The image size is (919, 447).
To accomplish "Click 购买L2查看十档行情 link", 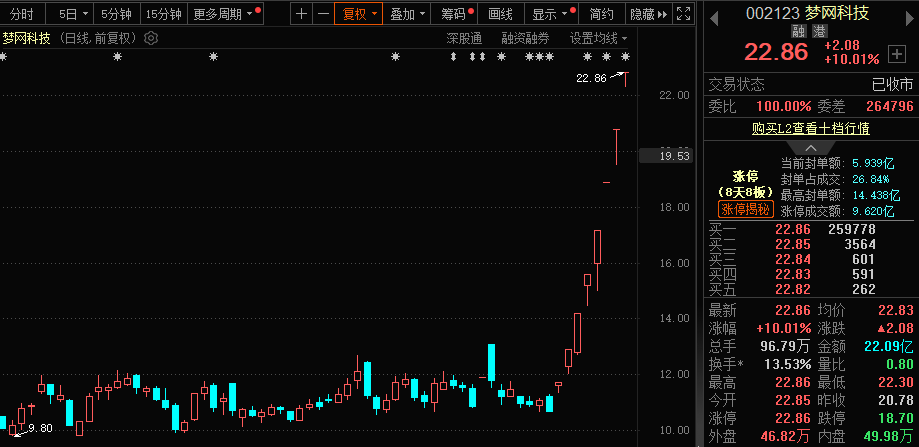I will point(810,129).
